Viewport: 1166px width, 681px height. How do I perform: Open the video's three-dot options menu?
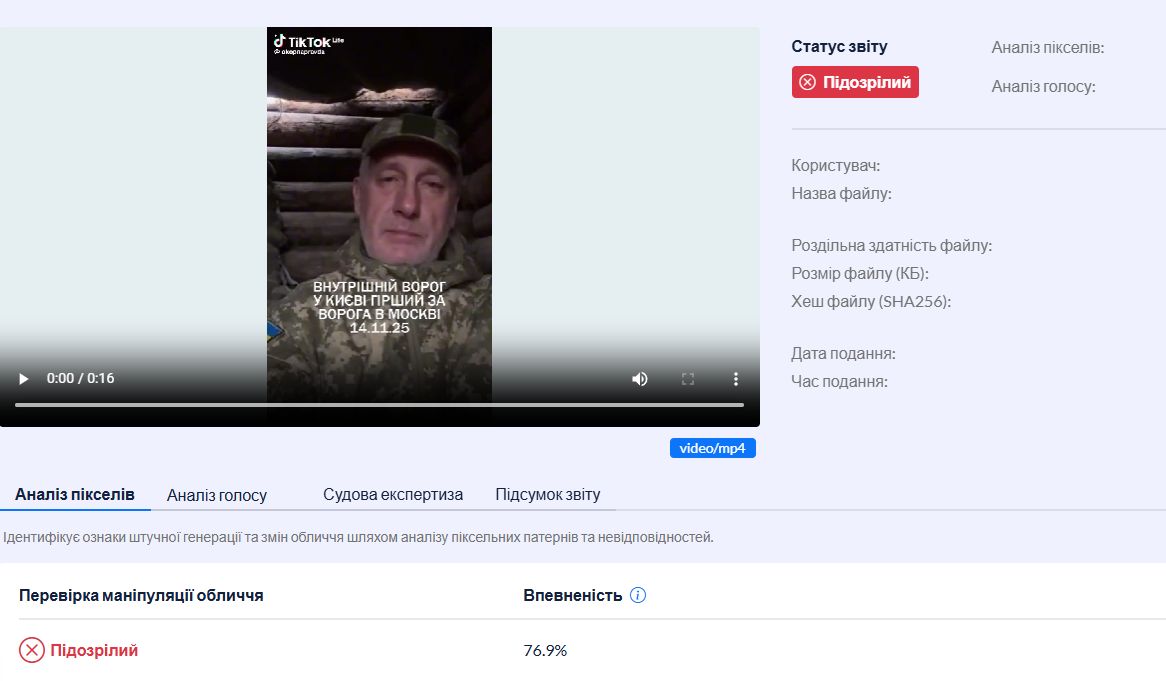click(x=736, y=379)
